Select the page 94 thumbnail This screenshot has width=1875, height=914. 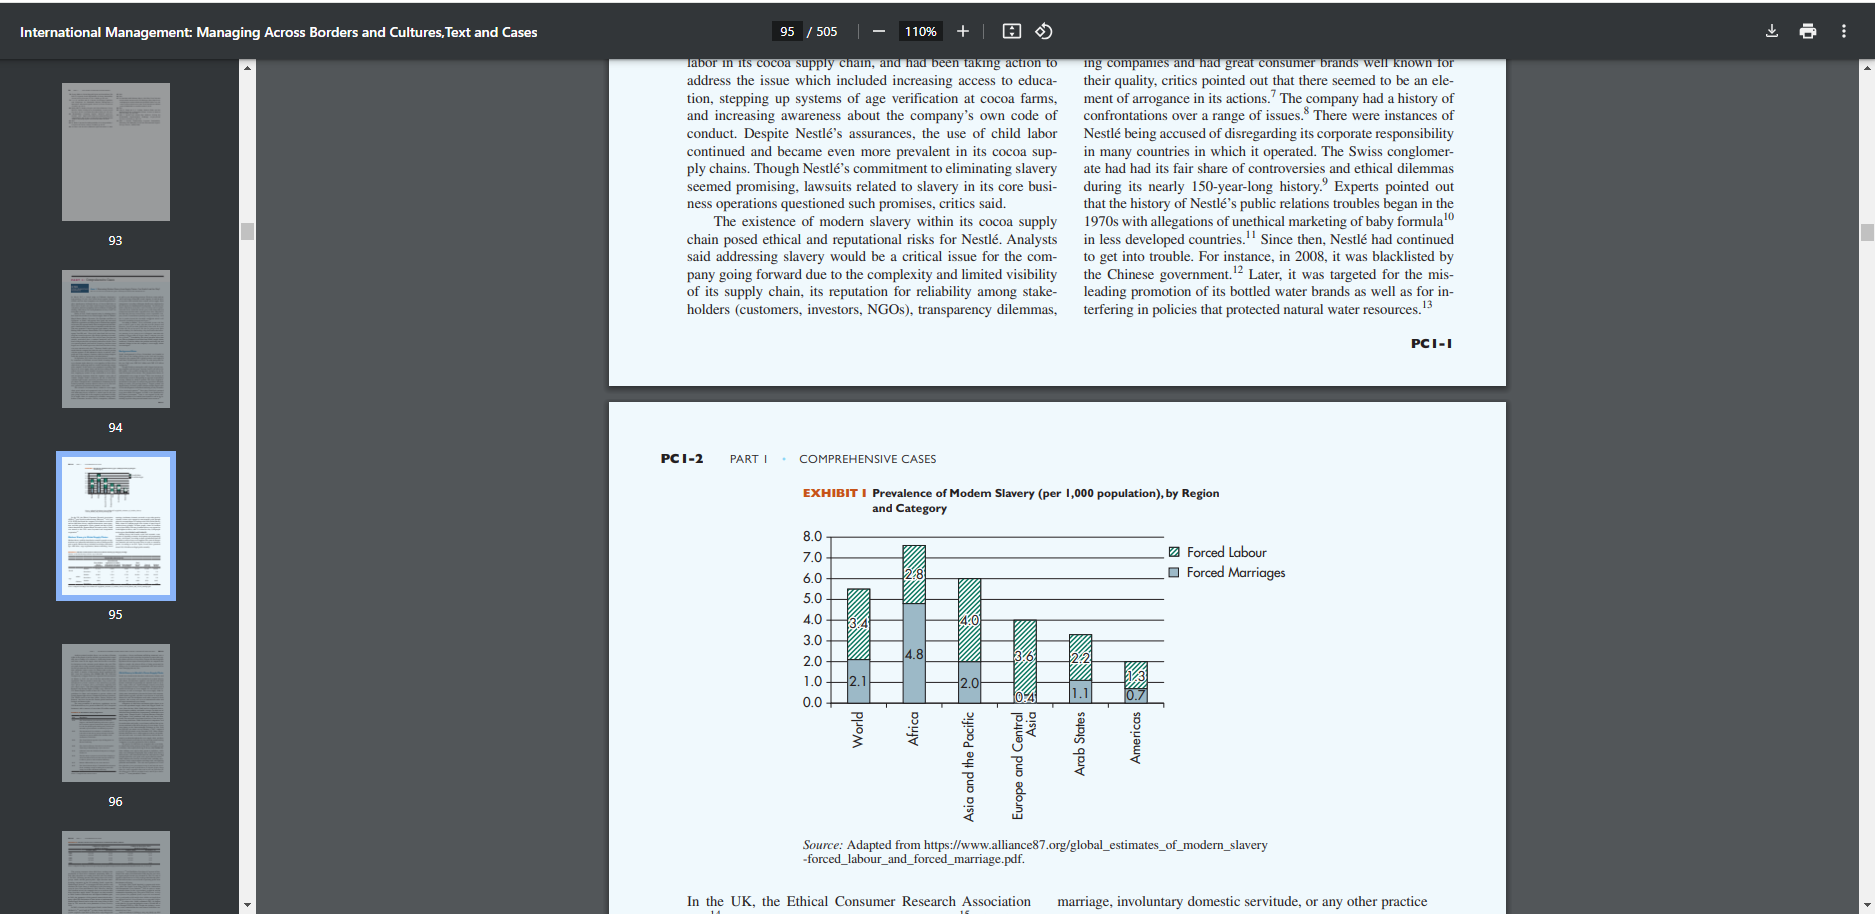tap(116, 339)
